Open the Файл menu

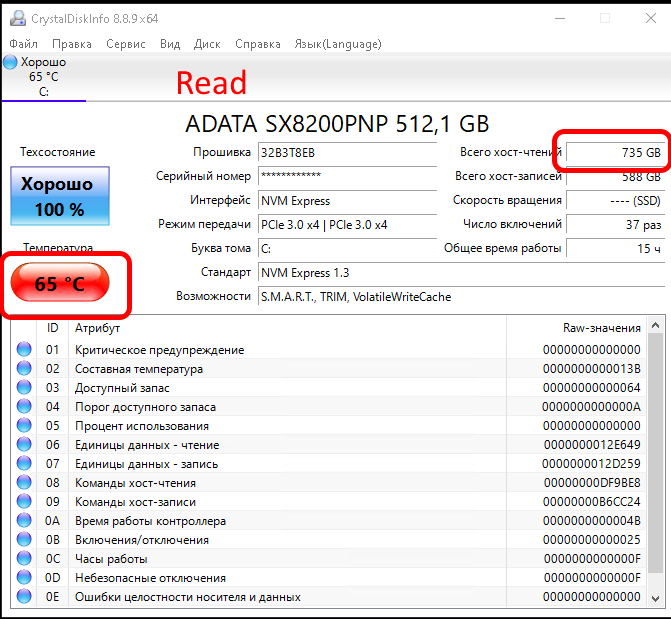click(24, 44)
